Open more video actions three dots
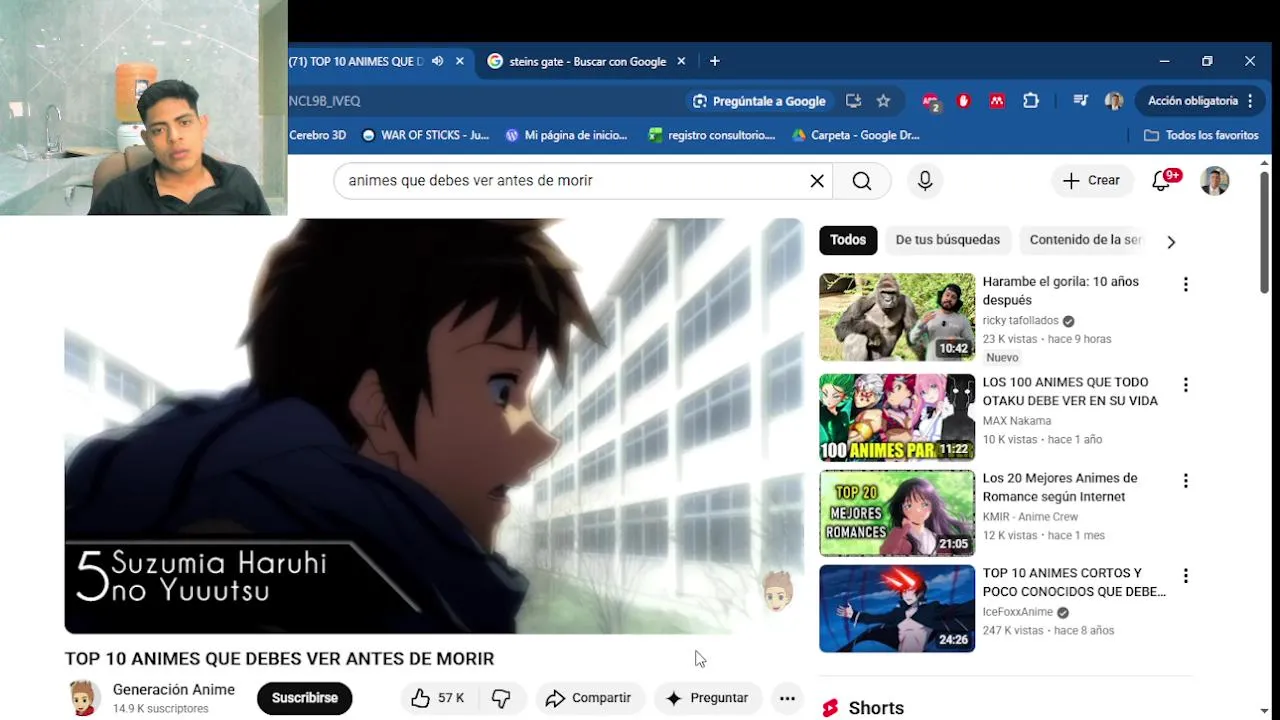This screenshot has width=1280, height=720. pos(787,698)
